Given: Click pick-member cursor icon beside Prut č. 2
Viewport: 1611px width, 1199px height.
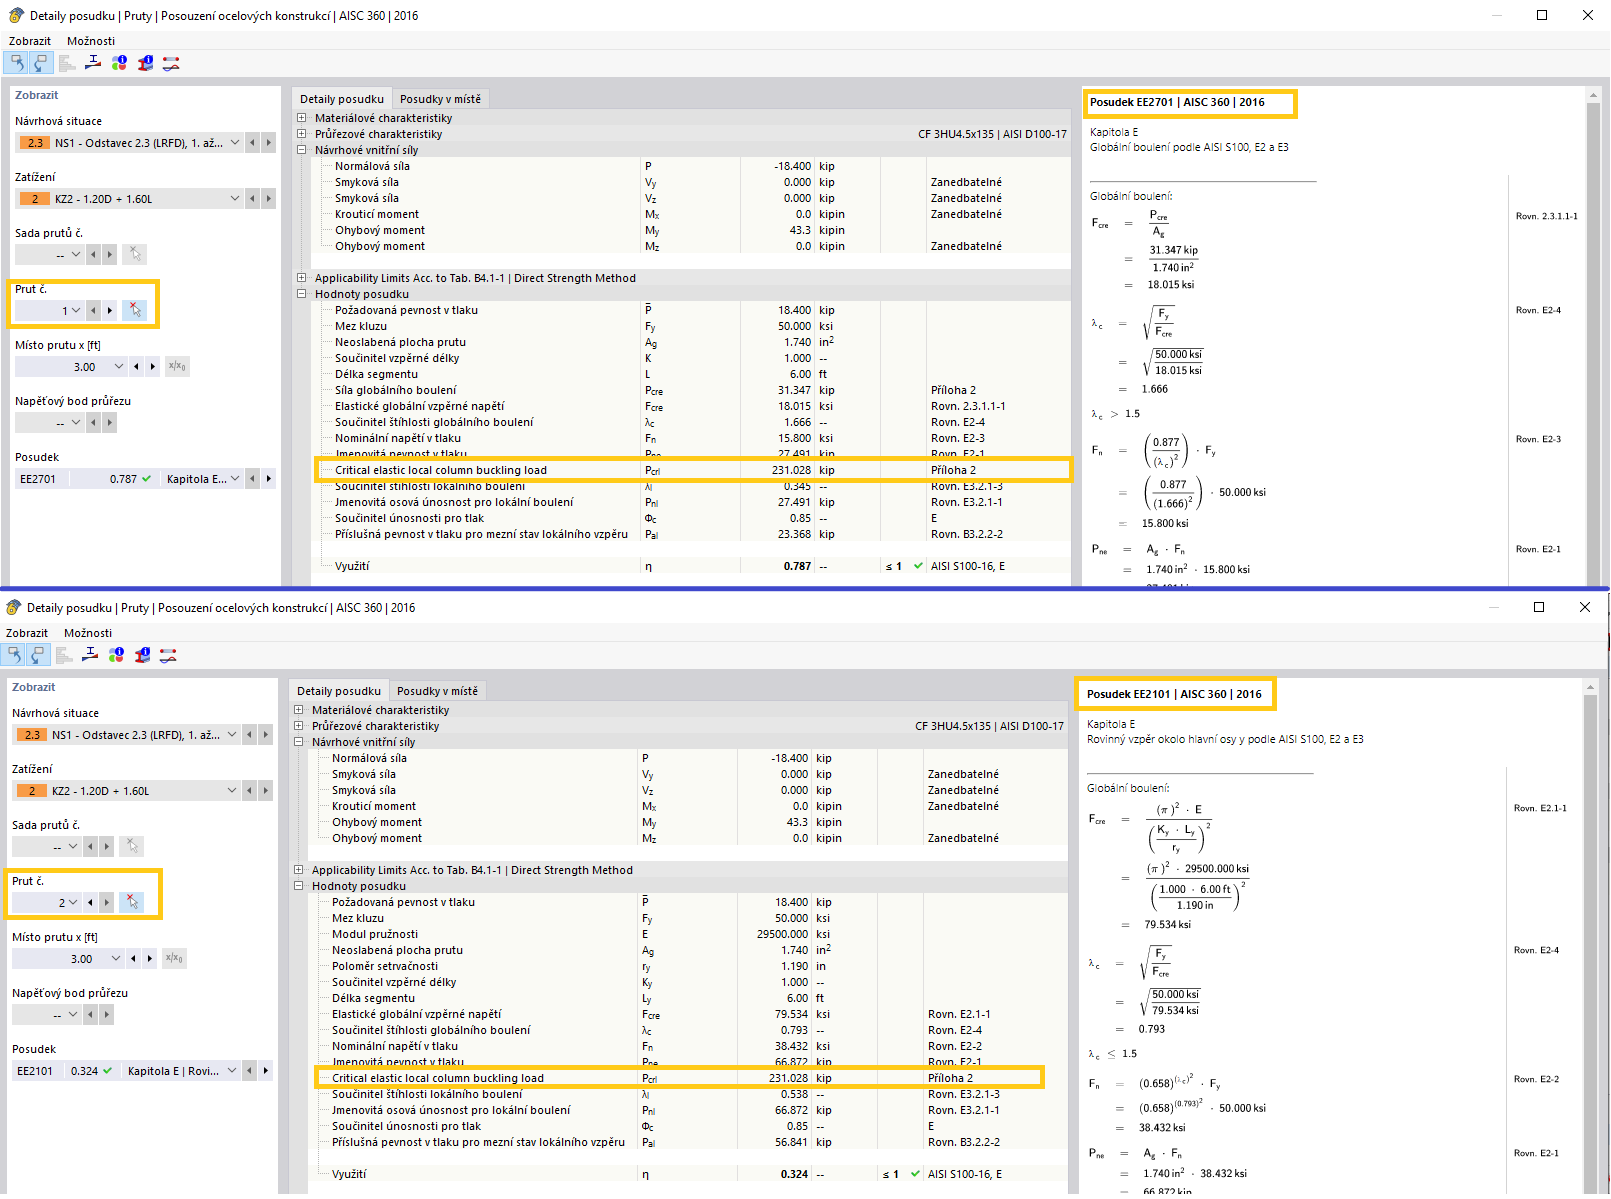Looking at the screenshot, I should click(132, 903).
